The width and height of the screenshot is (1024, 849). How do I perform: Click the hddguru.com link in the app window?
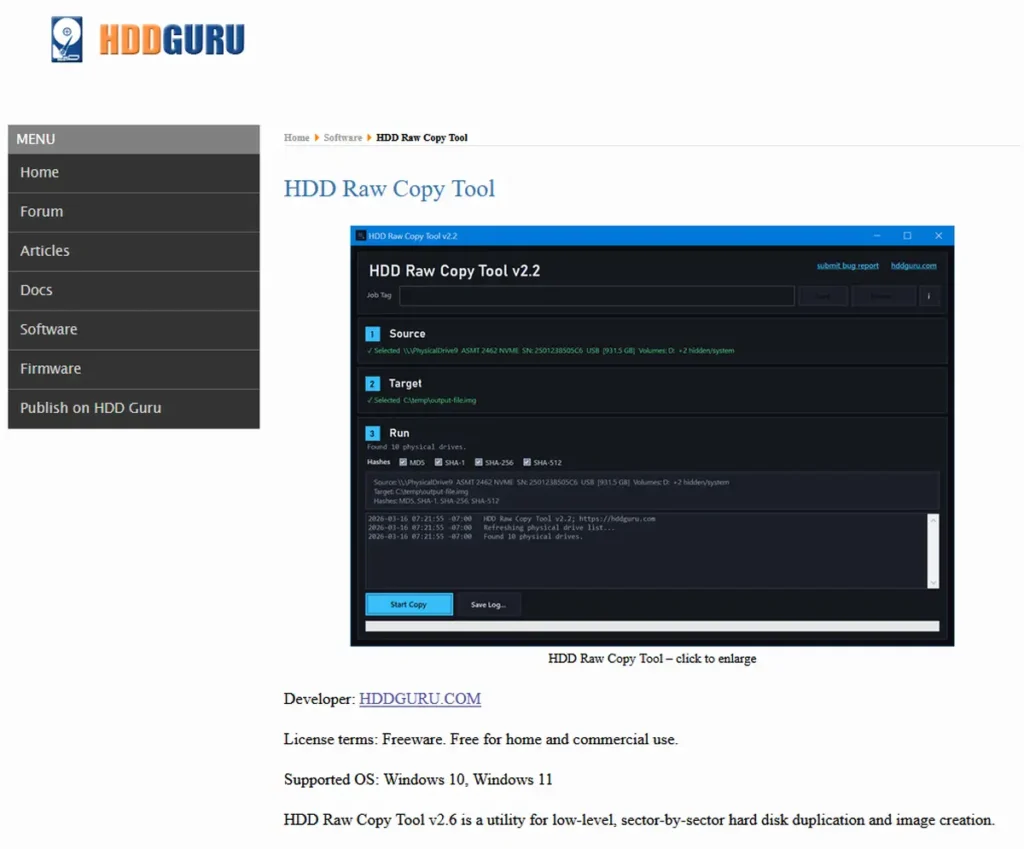click(913, 266)
